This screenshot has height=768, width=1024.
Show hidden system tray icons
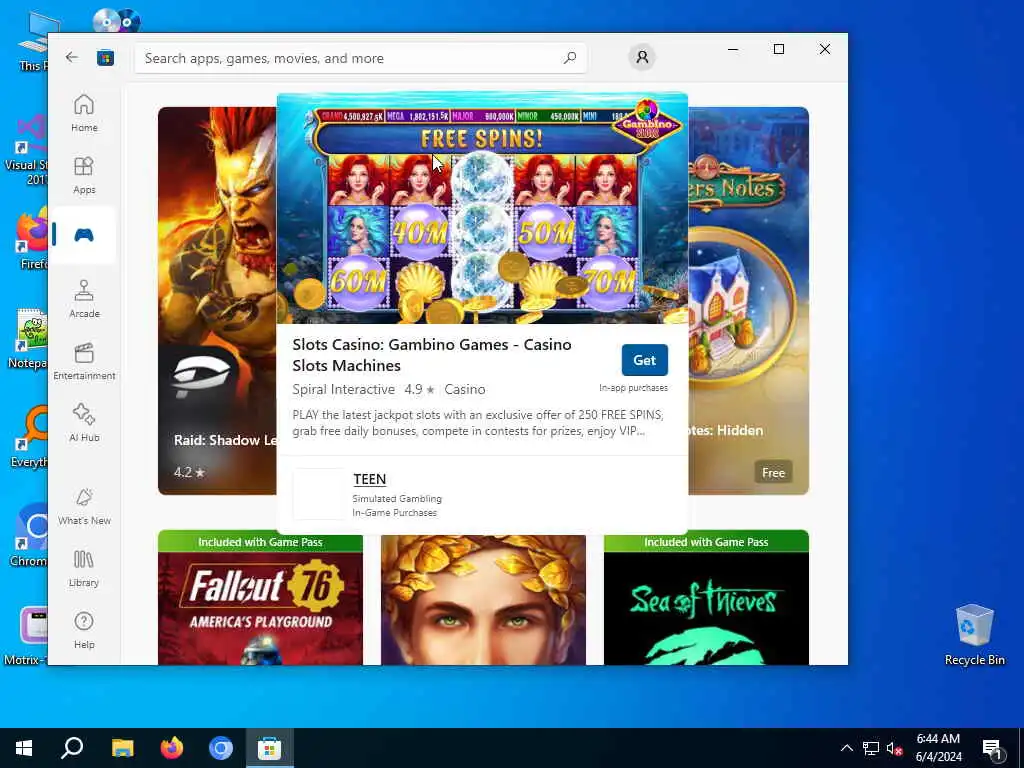click(x=846, y=748)
